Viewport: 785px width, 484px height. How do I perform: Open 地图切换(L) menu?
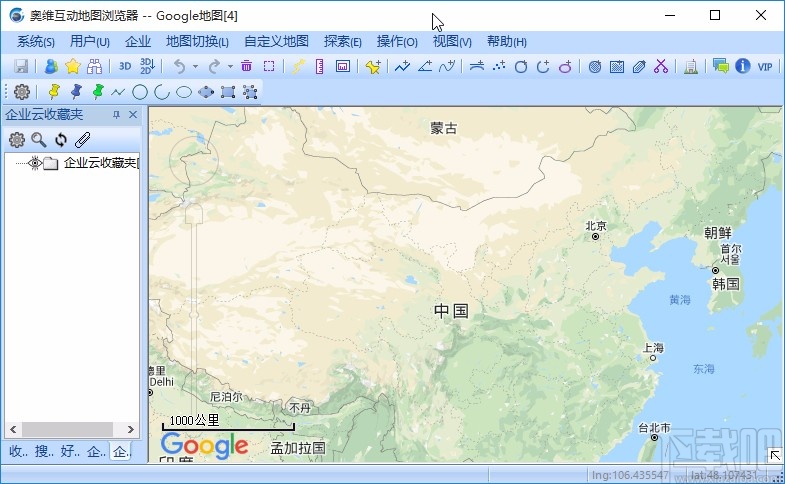(x=197, y=42)
